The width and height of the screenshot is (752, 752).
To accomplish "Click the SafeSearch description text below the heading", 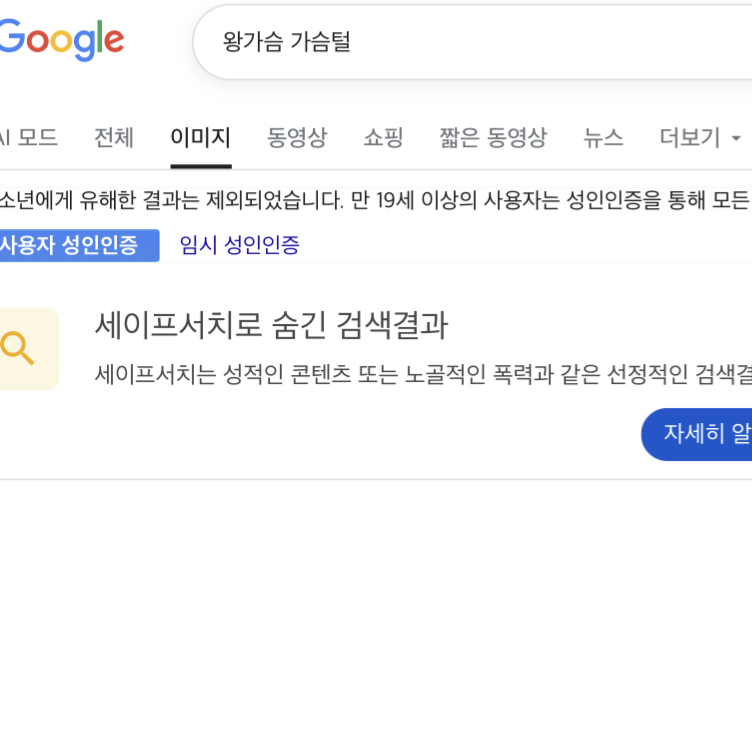I will (x=420, y=375).
